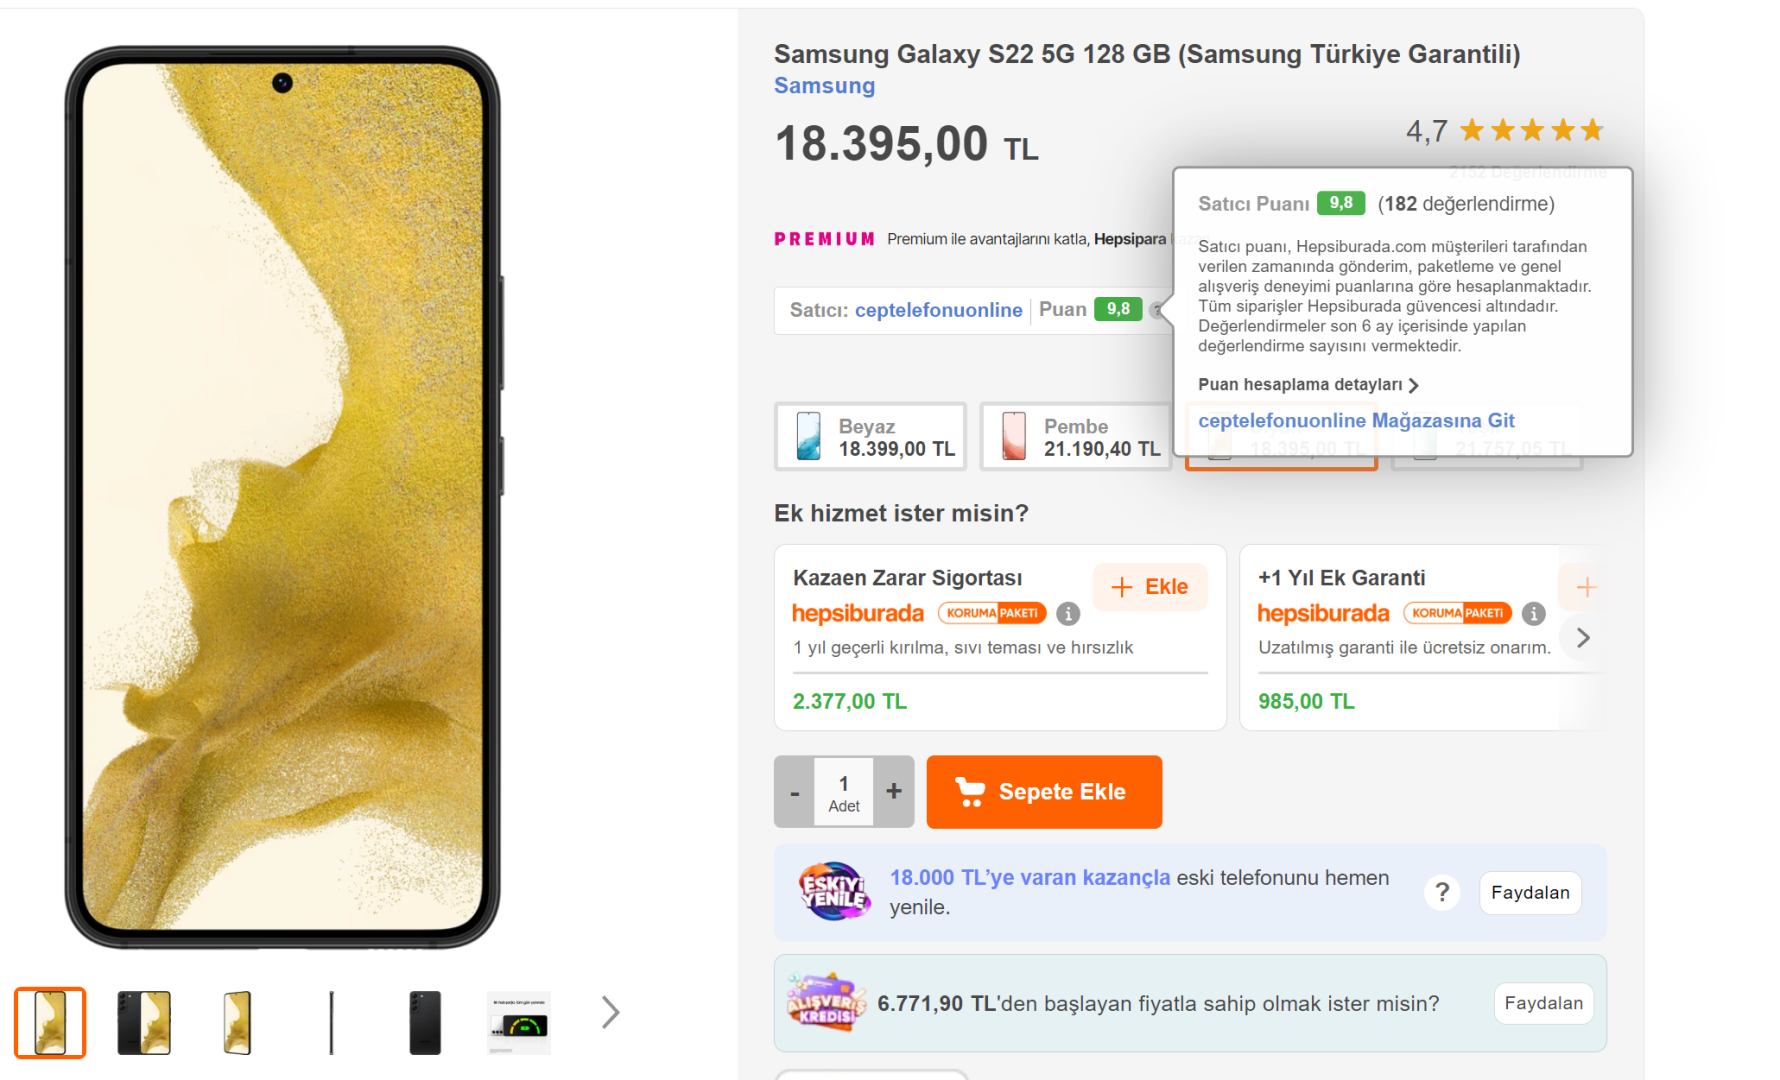The height and width of the screenshot is (1080, 1780).
Task: Decrease quantity with the minus button
Action: 795,793
